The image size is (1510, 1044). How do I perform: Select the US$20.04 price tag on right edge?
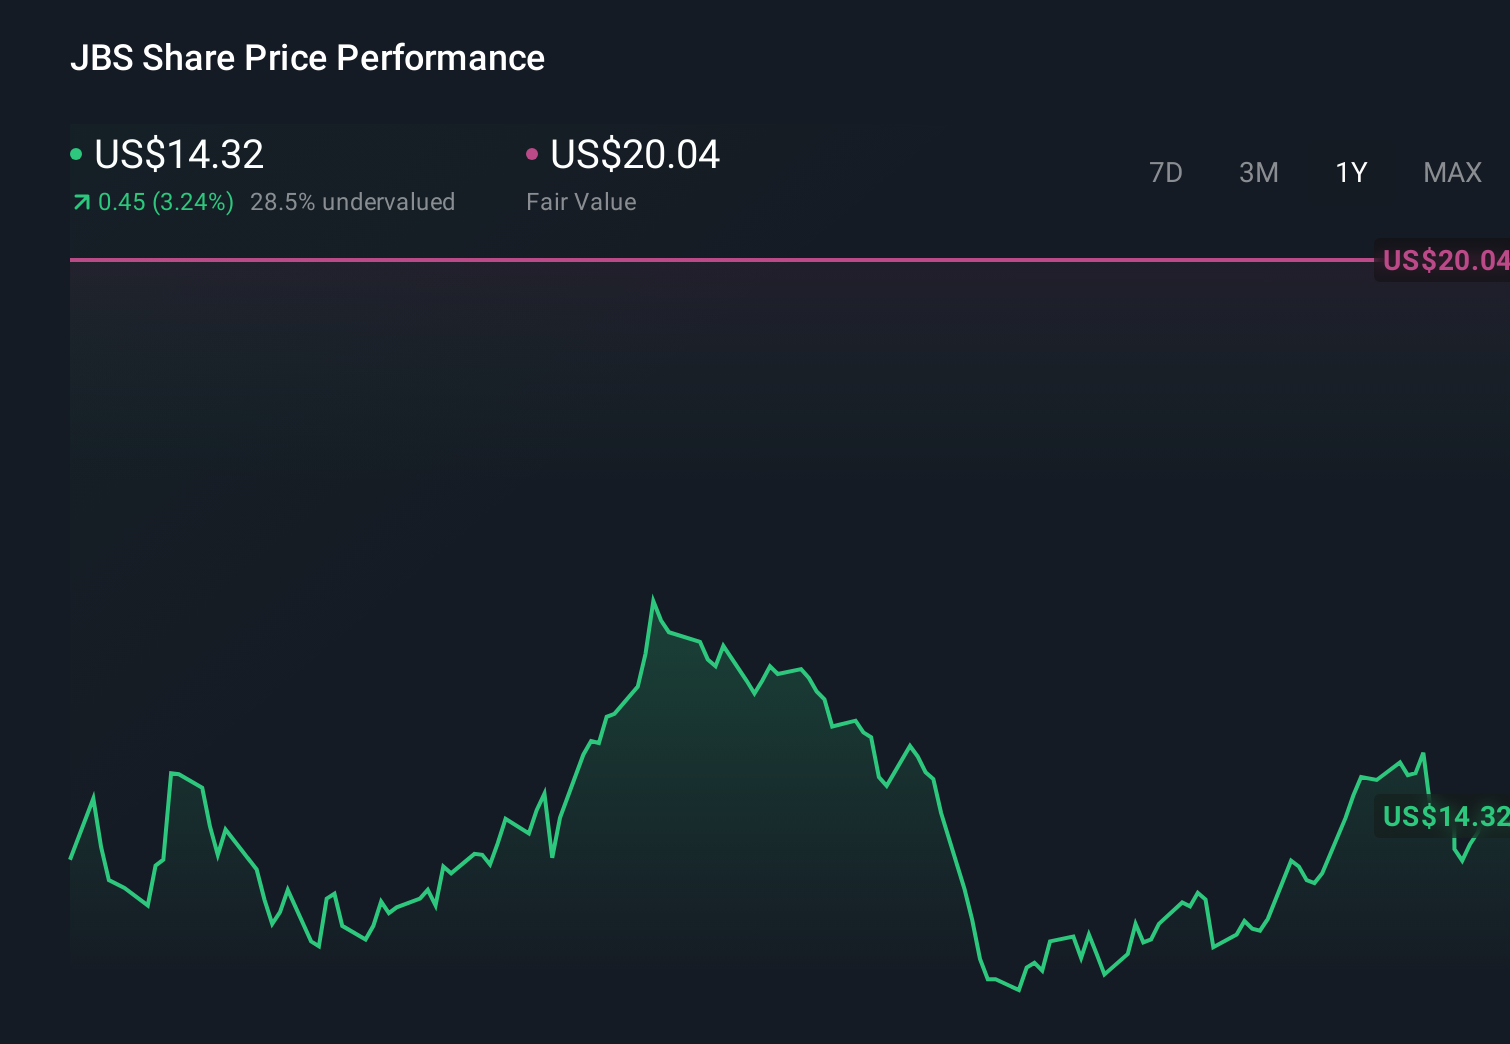point(1445,260)
